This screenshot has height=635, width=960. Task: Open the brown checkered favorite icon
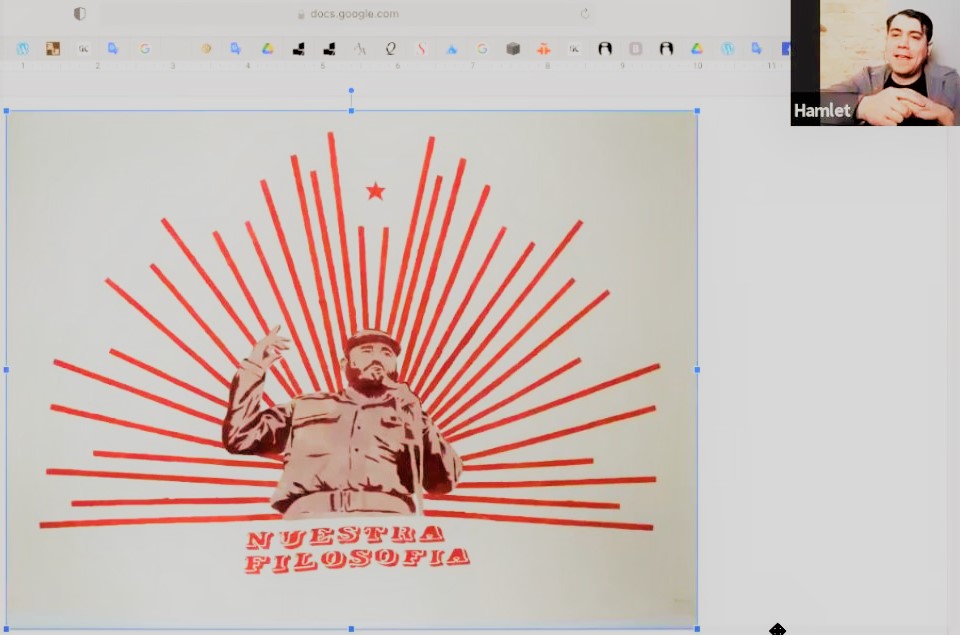53,48
